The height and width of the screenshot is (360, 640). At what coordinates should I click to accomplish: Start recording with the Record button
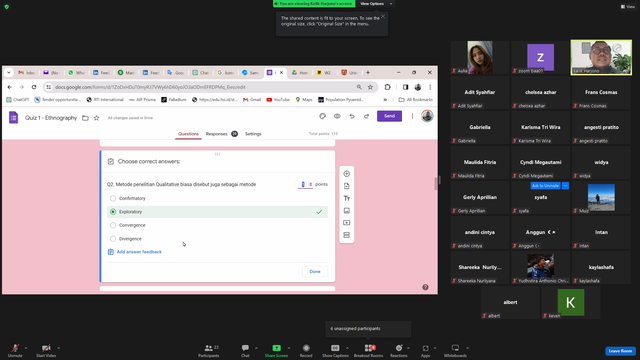(306, 350)
